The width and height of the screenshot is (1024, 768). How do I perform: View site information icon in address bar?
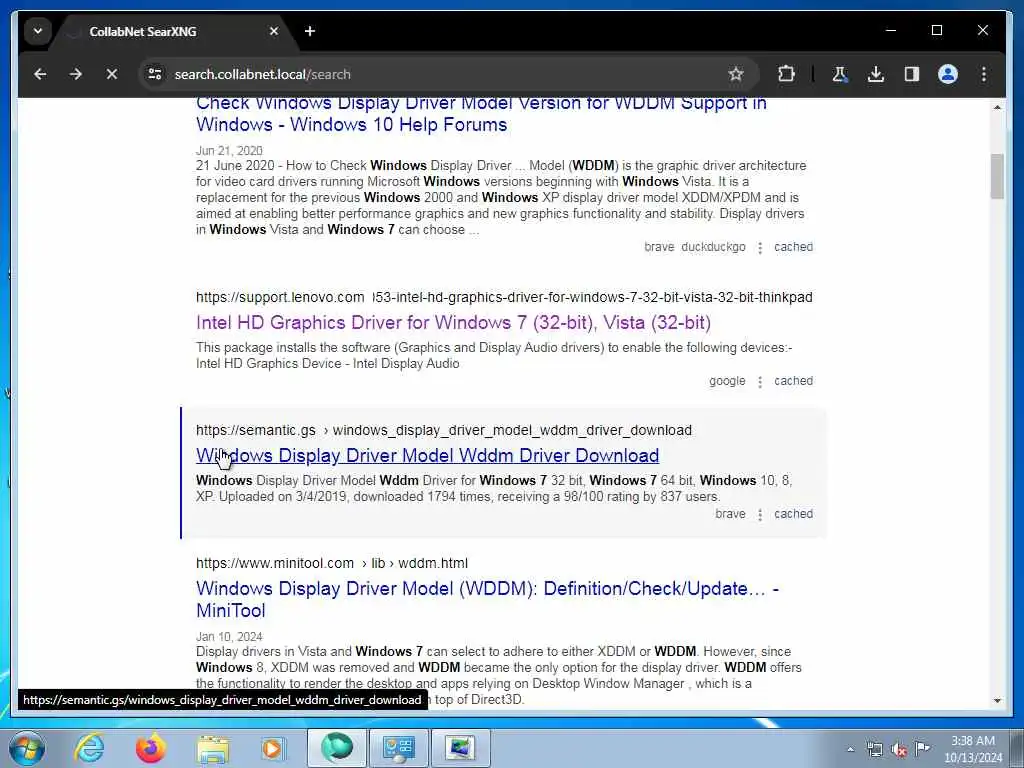click(155, 74)
